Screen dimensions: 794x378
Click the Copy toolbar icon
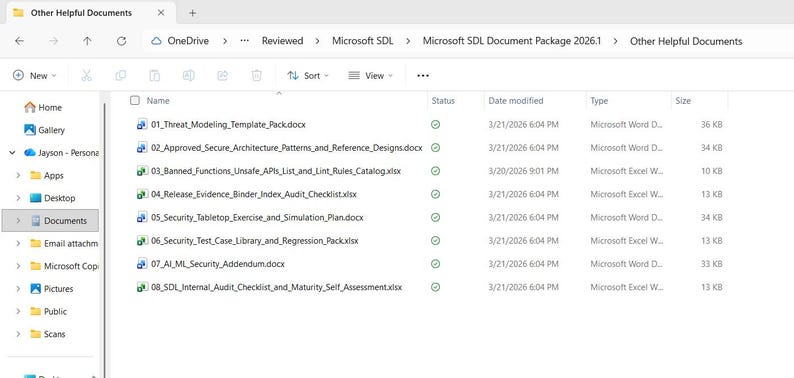coord(121,75)
